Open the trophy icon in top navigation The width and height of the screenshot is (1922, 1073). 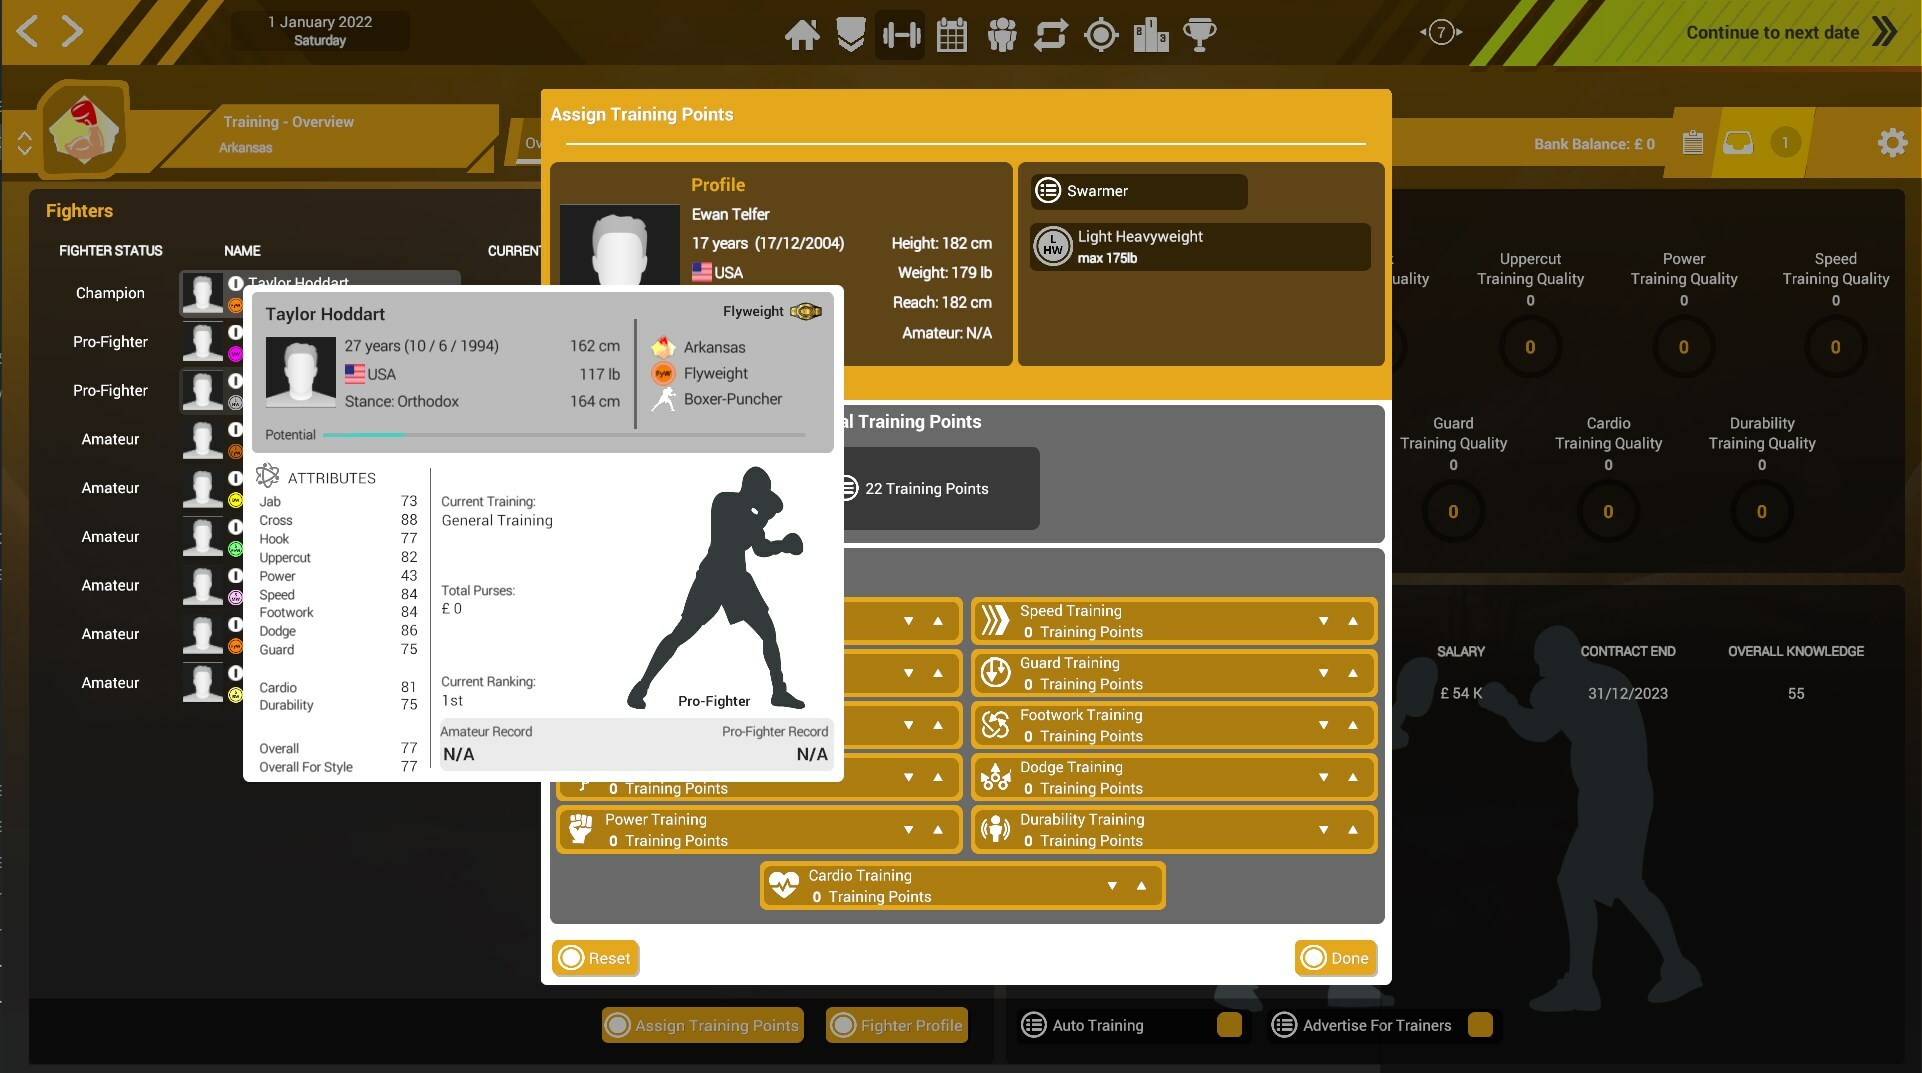point(1200,35)
